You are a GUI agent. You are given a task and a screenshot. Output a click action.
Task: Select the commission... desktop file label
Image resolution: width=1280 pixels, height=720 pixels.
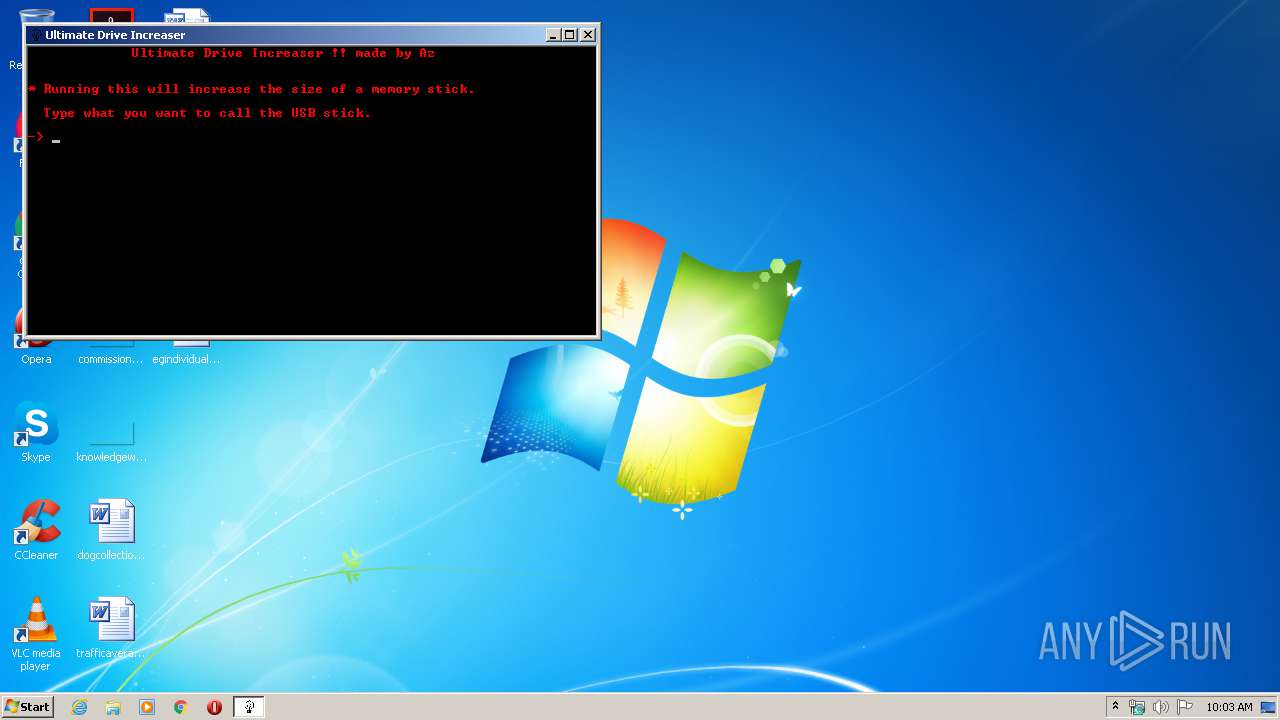click(111, 359)
